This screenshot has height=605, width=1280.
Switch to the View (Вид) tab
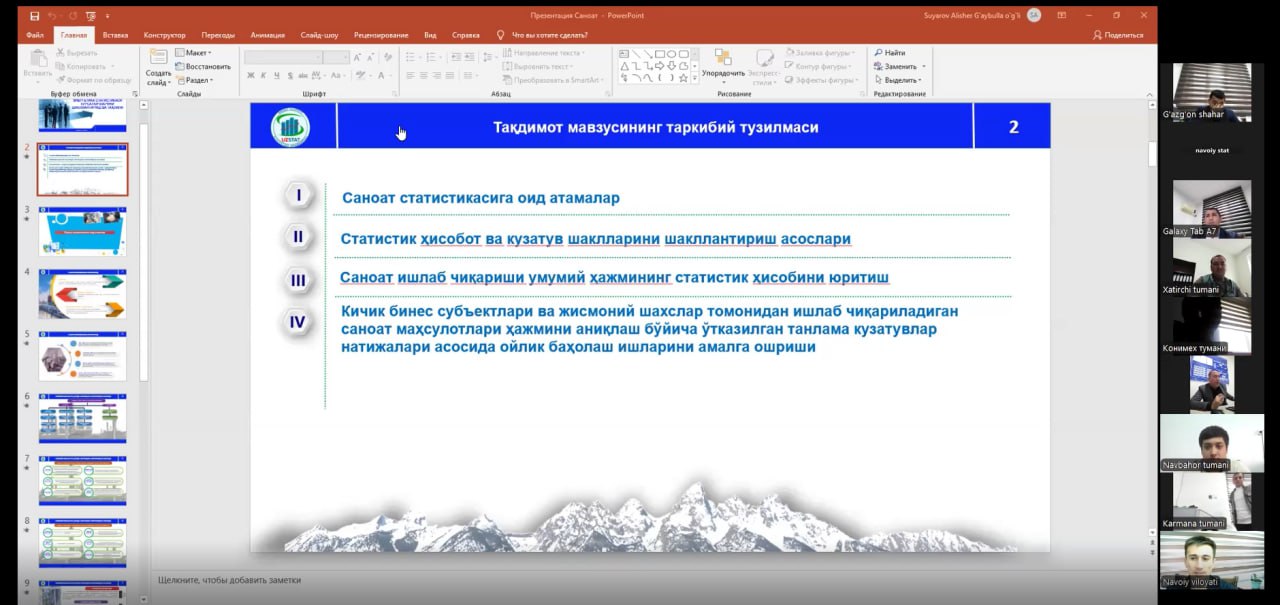pos(430,35)
